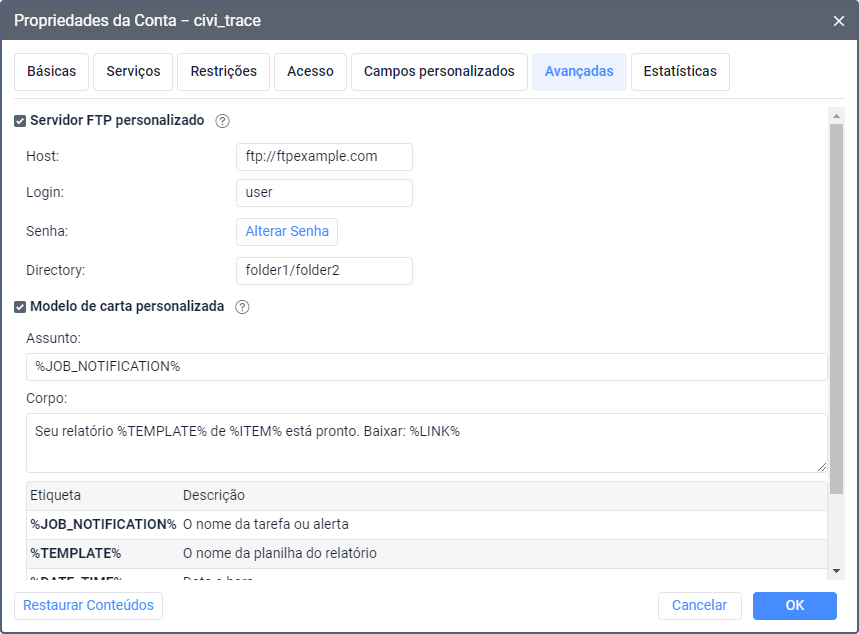
Task: Toggle Modelo de carta personalizada checkbox
Action: click(x=20, y=307)
